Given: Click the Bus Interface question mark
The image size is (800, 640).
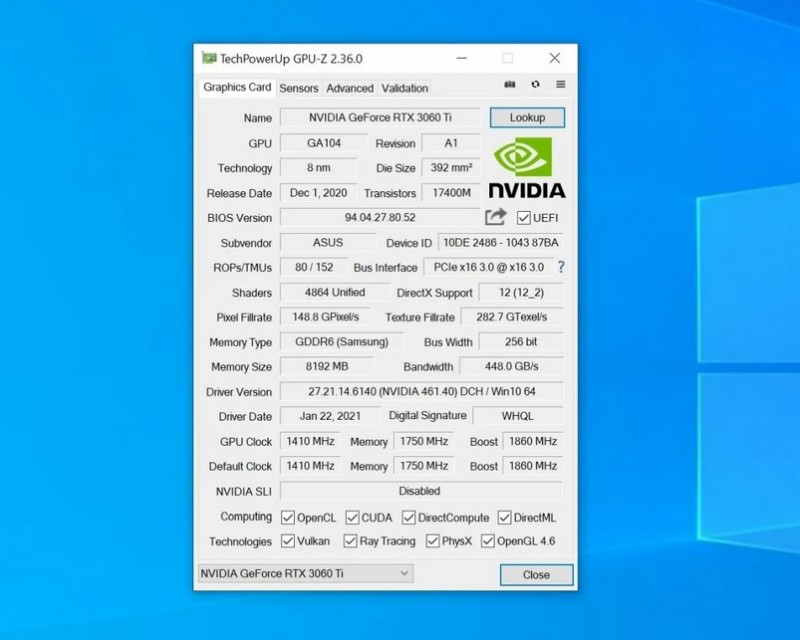Looking at the screenshot, I should pos(561,267).
